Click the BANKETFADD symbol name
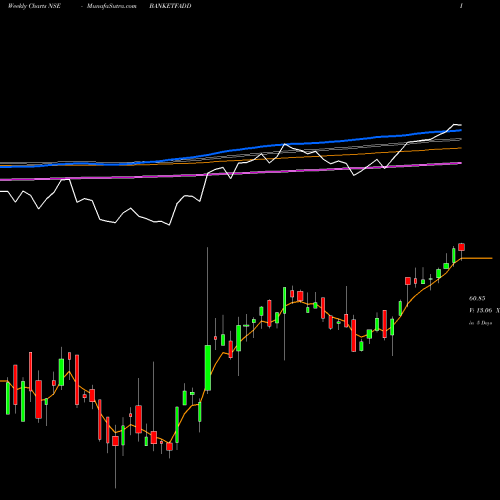The height and width of the screenshot is (500, 500). pyautogui.click(x=170, y=6)
